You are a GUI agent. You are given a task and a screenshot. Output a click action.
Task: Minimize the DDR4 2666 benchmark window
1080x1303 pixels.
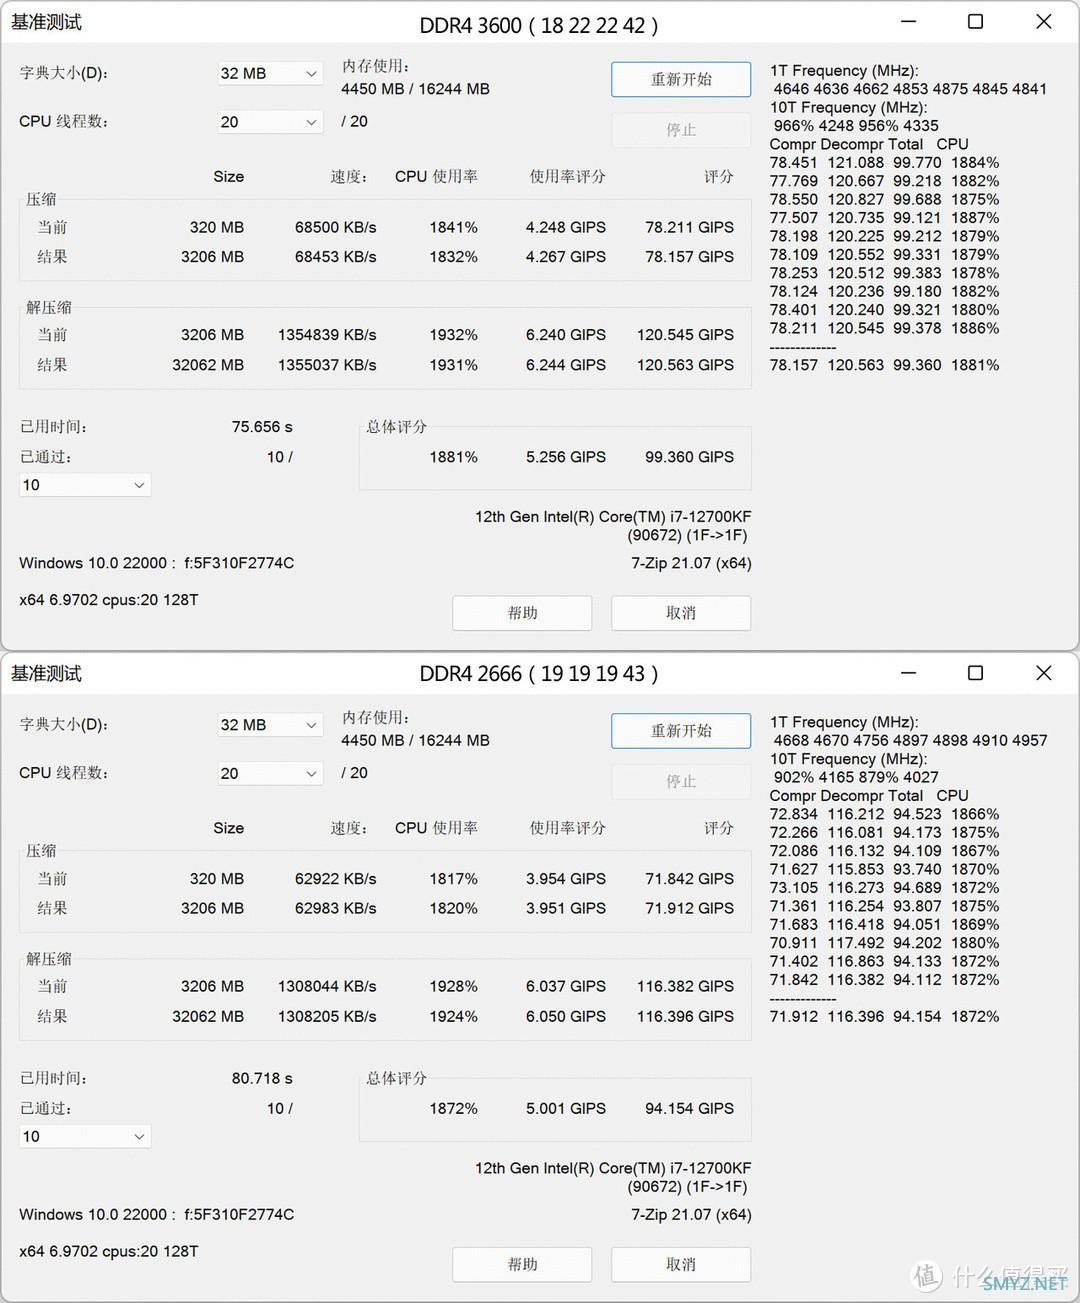tap(908, 674)
